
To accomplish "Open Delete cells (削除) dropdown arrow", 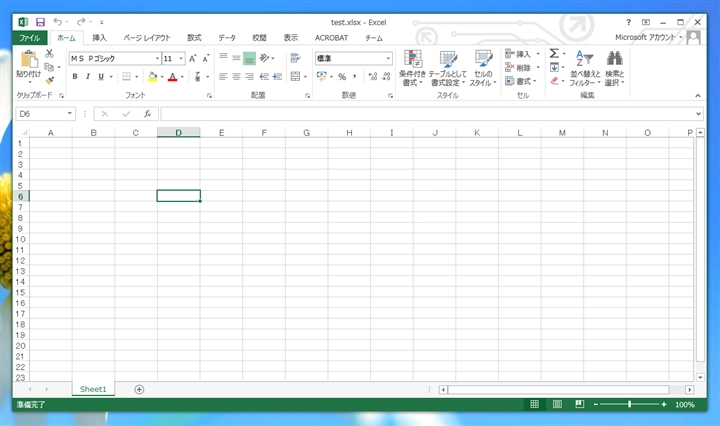I will pos(538,67).
